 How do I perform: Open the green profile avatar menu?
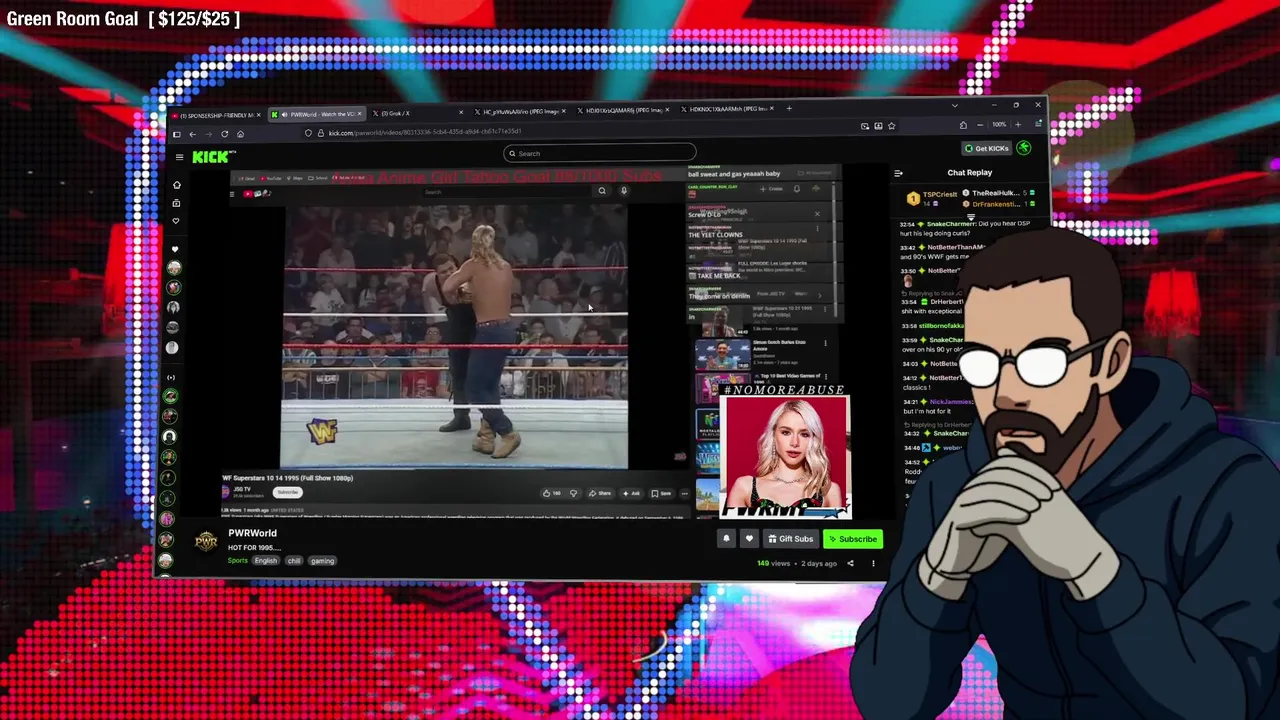pyautogui.click(x=1024, y=148)
